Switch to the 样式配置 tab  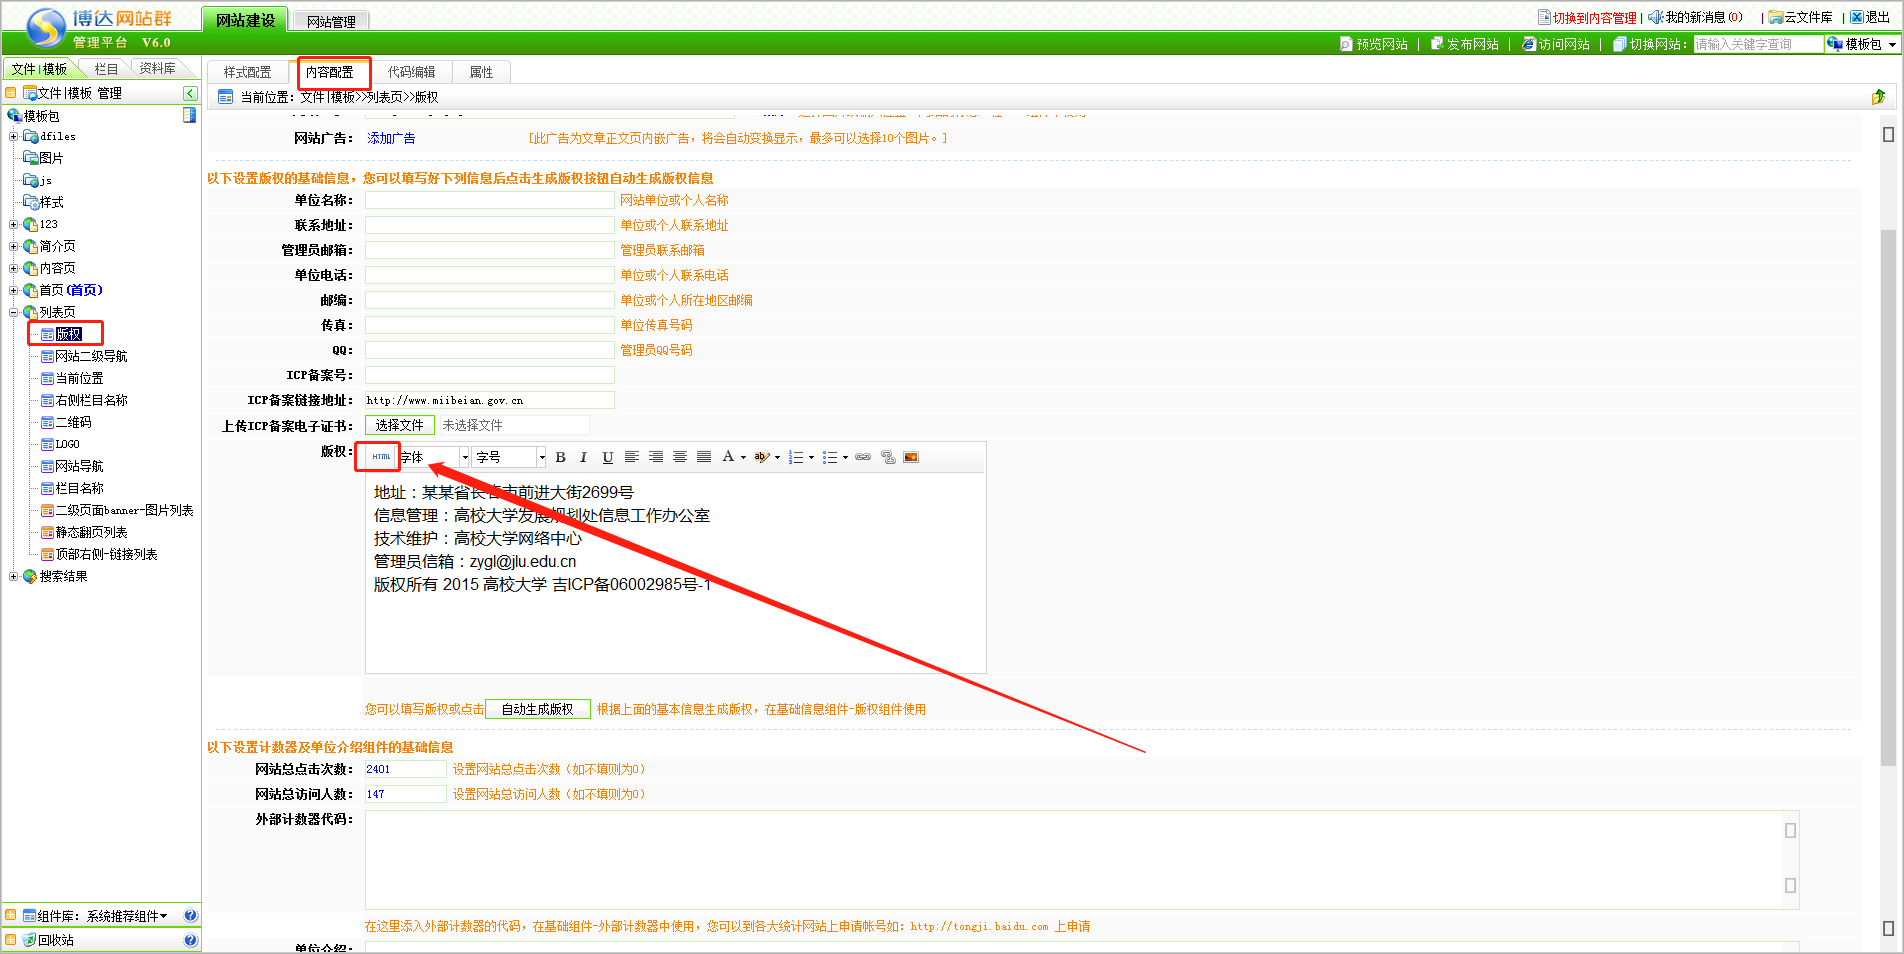pos(247,72)
